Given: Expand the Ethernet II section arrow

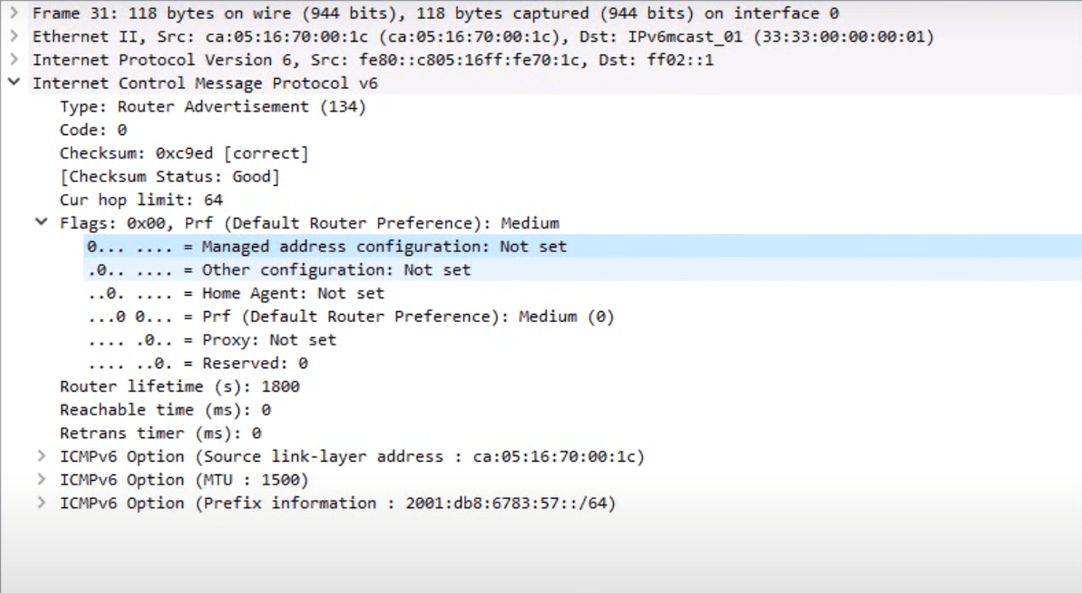Looking at the screenshot, I should coord(14,36).
